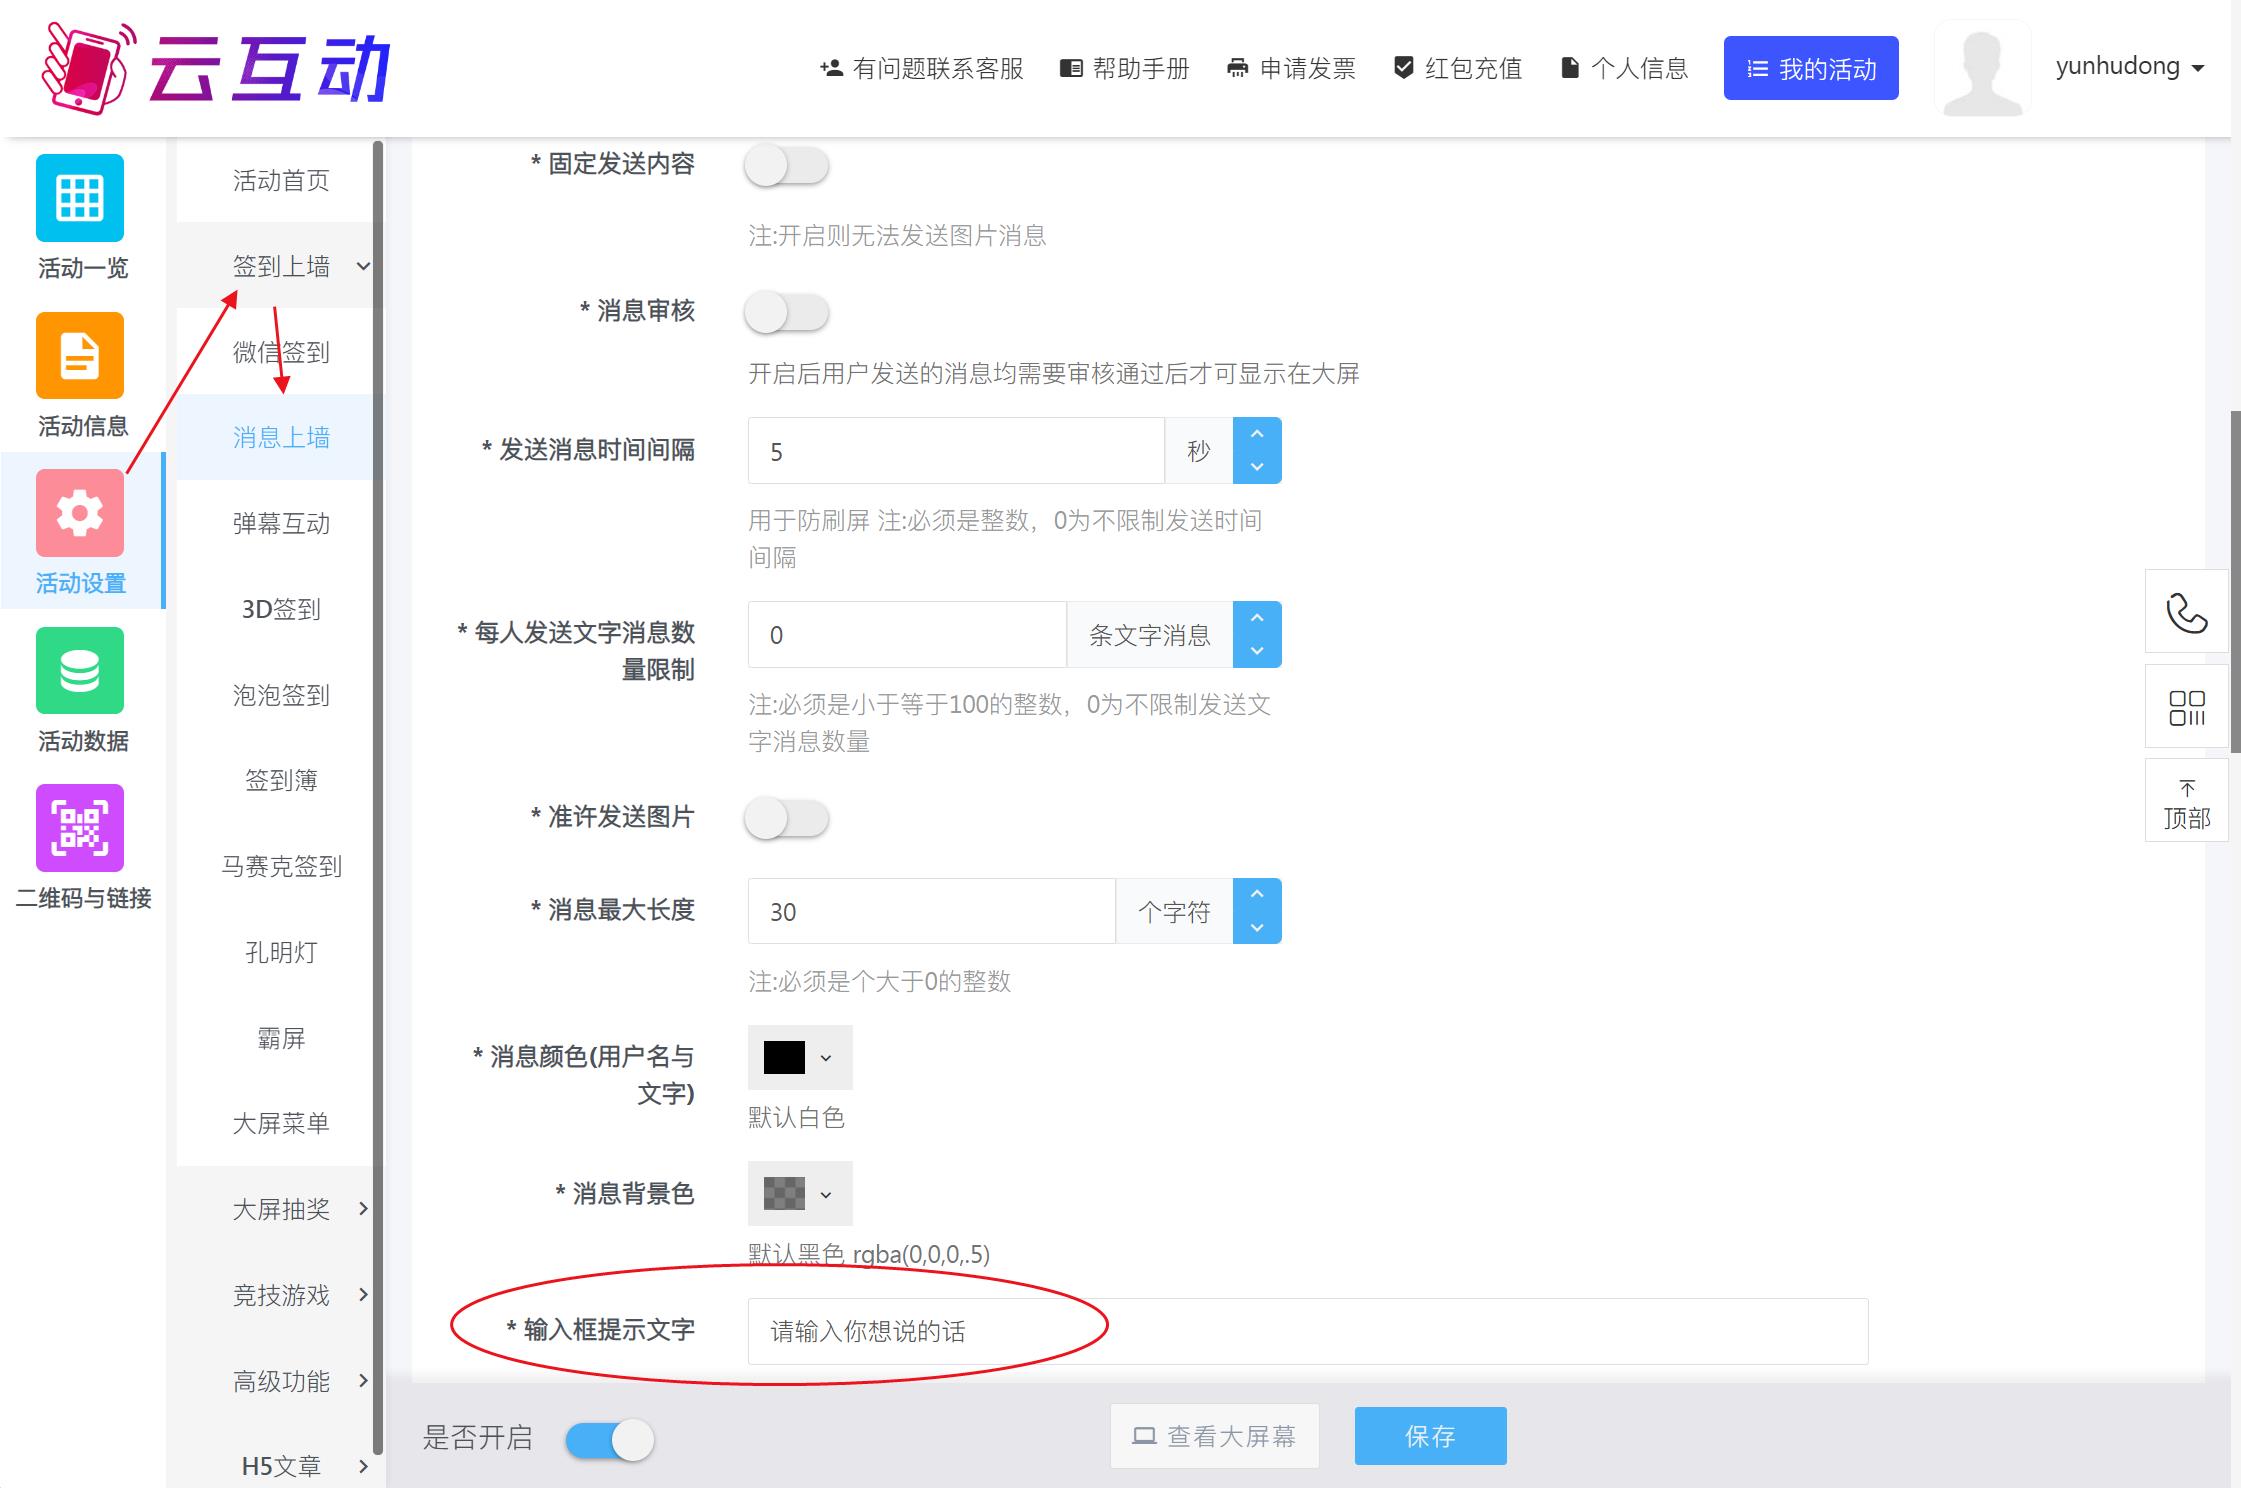Open the QR code floating icon
The height and width of the screenshot is (1488, 2241).
pos(2186,707)
